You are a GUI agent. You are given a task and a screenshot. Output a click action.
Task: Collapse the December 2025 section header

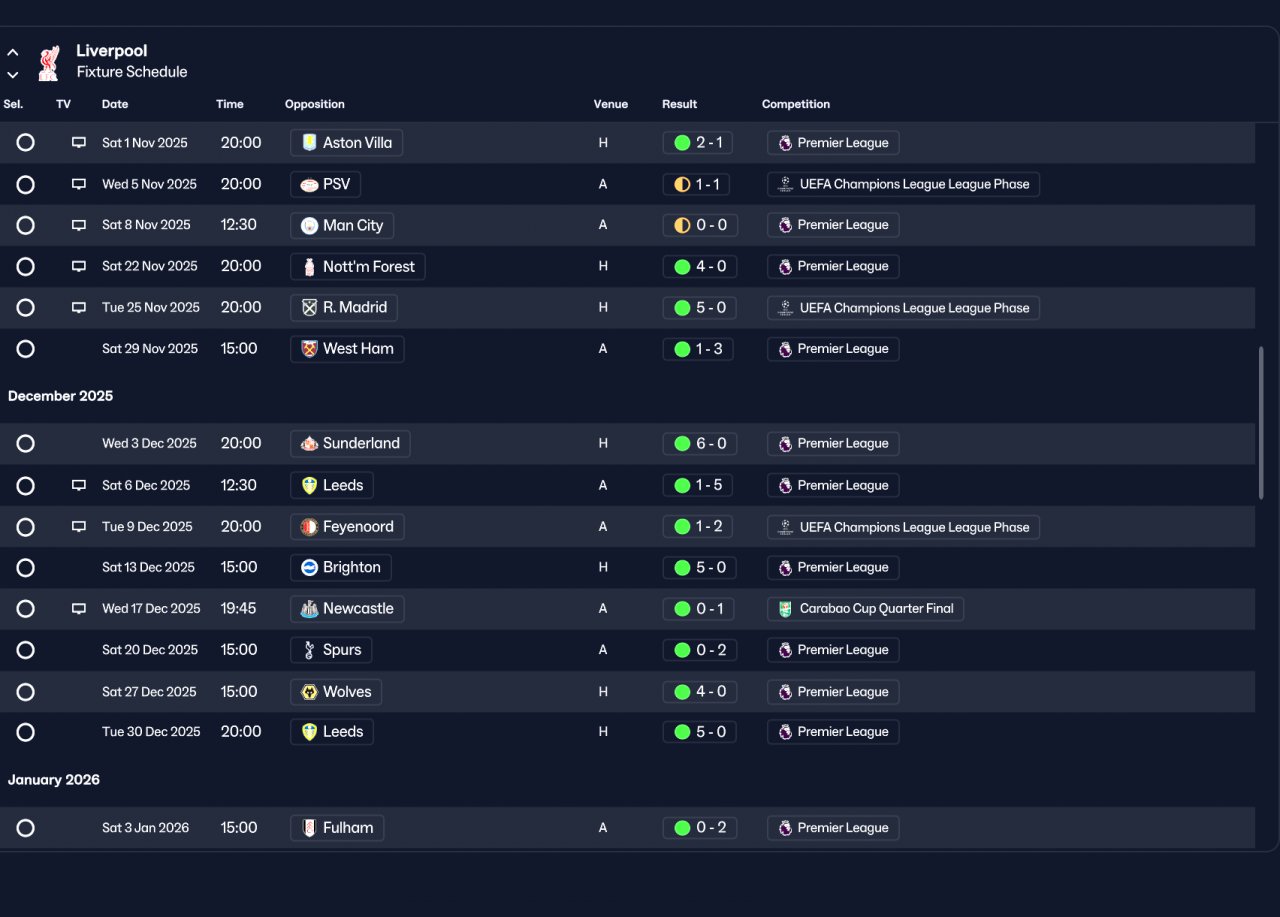[x=60, y=396]
